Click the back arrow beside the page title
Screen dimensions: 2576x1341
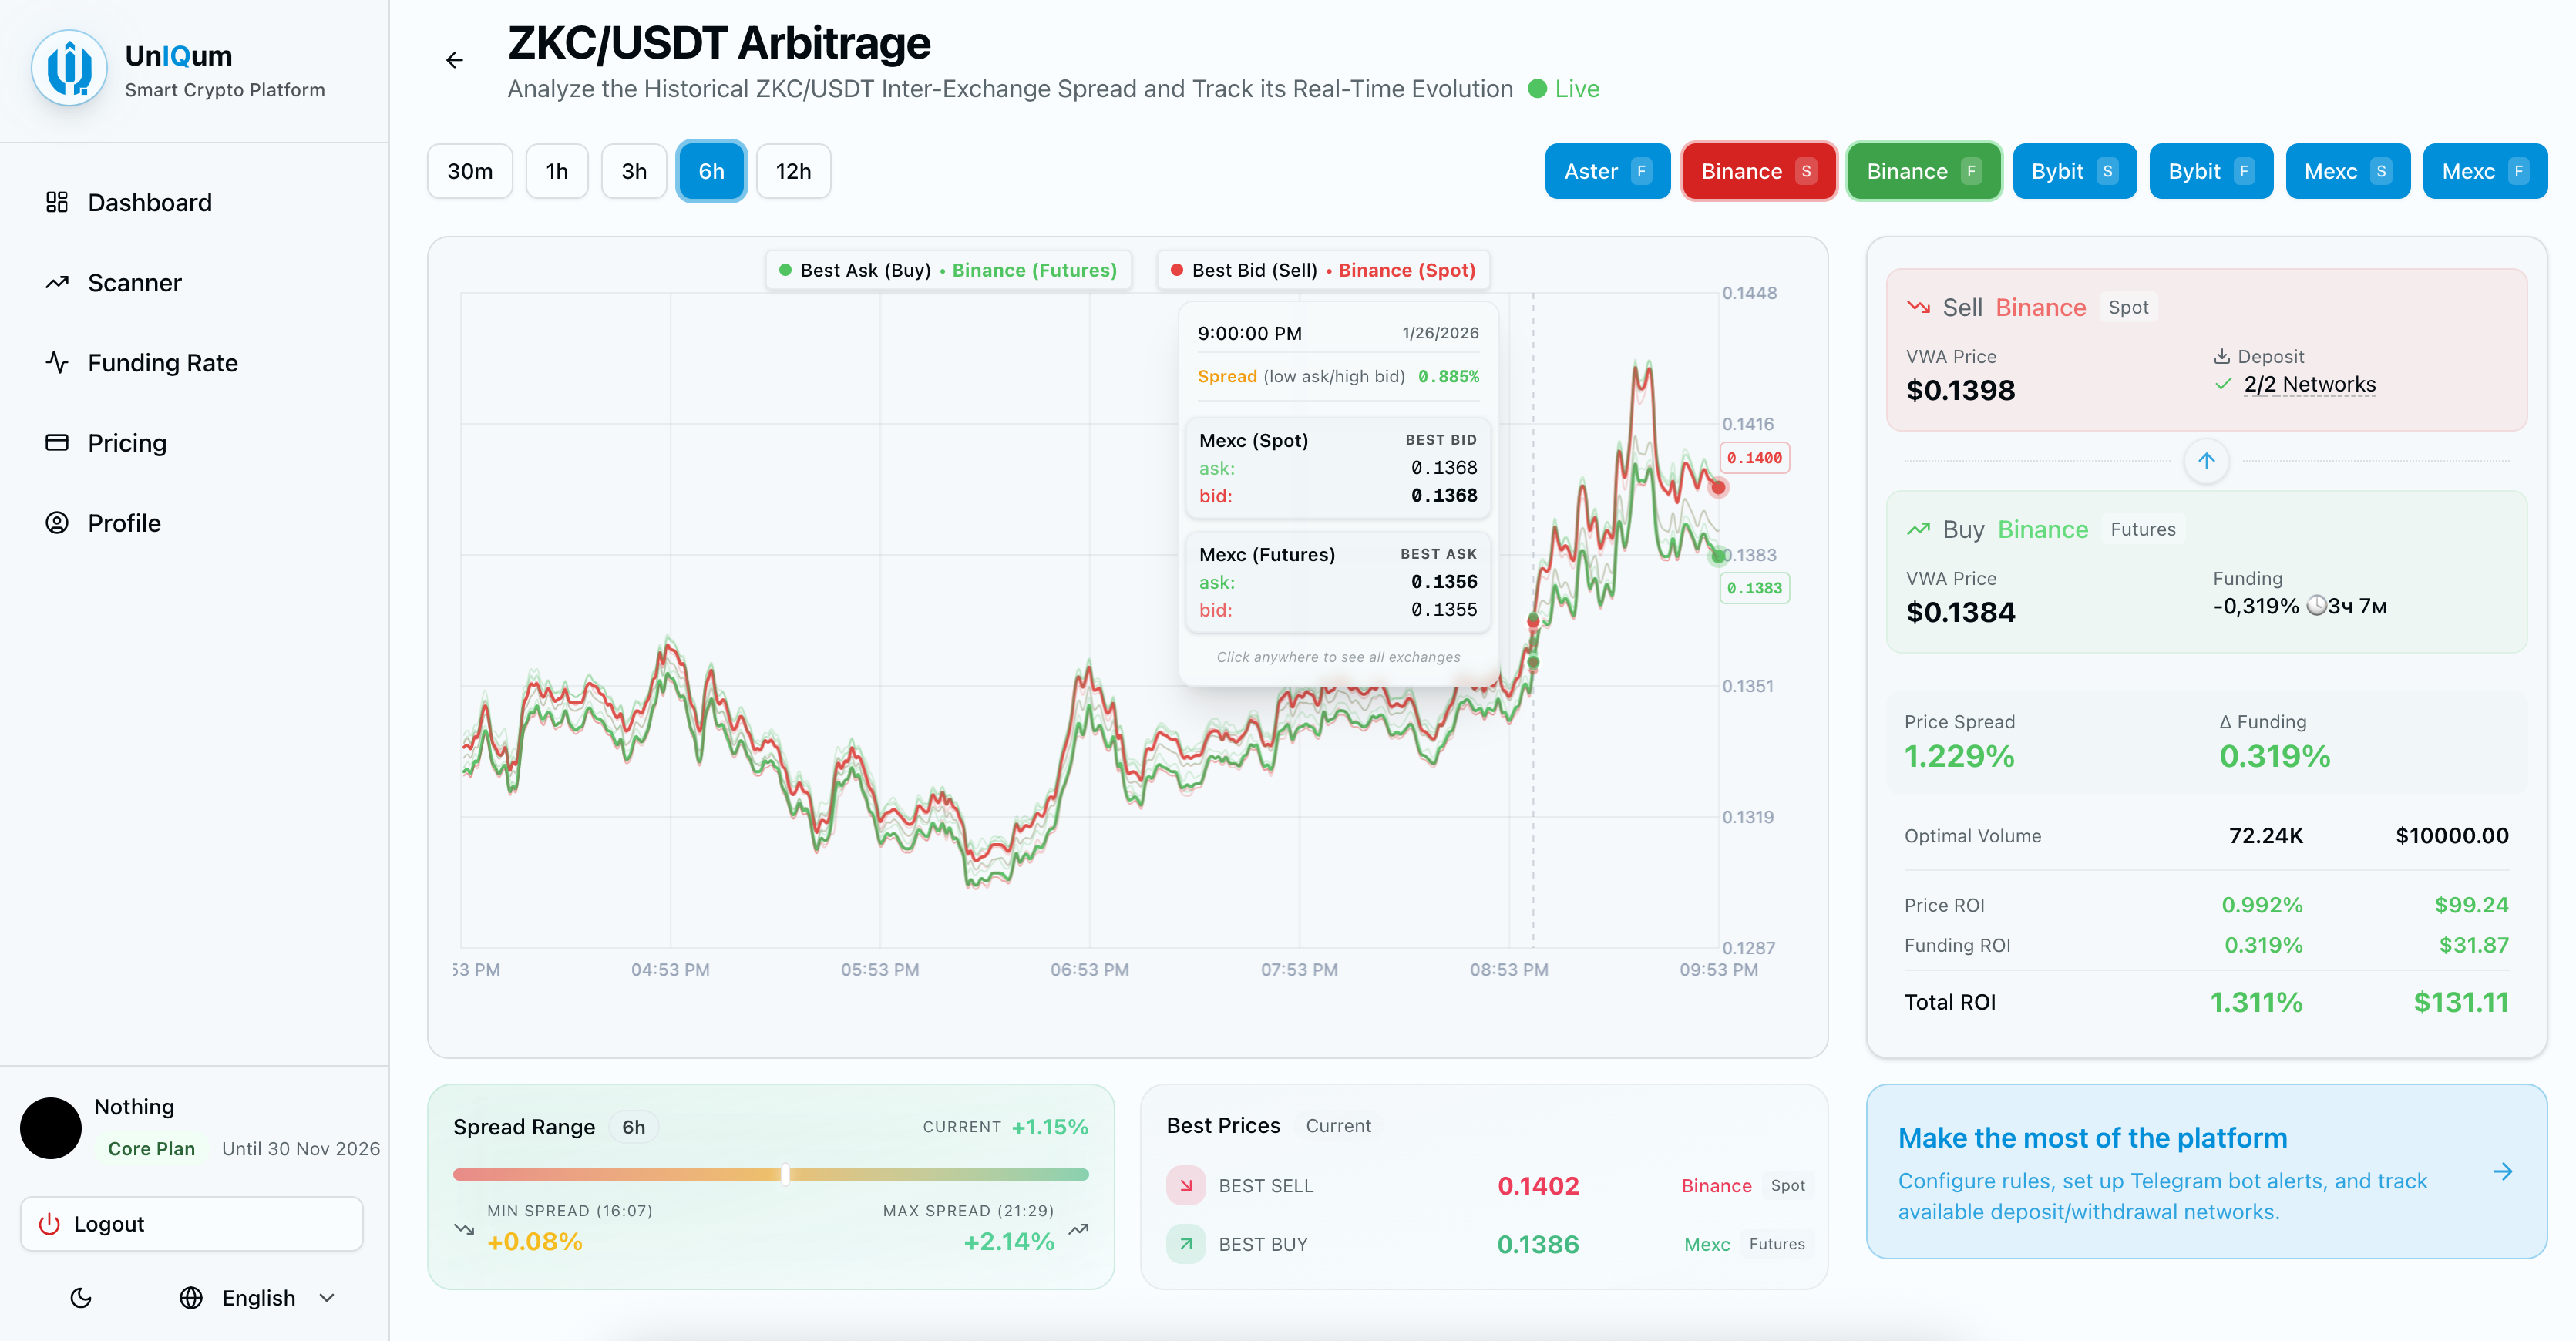454,60
